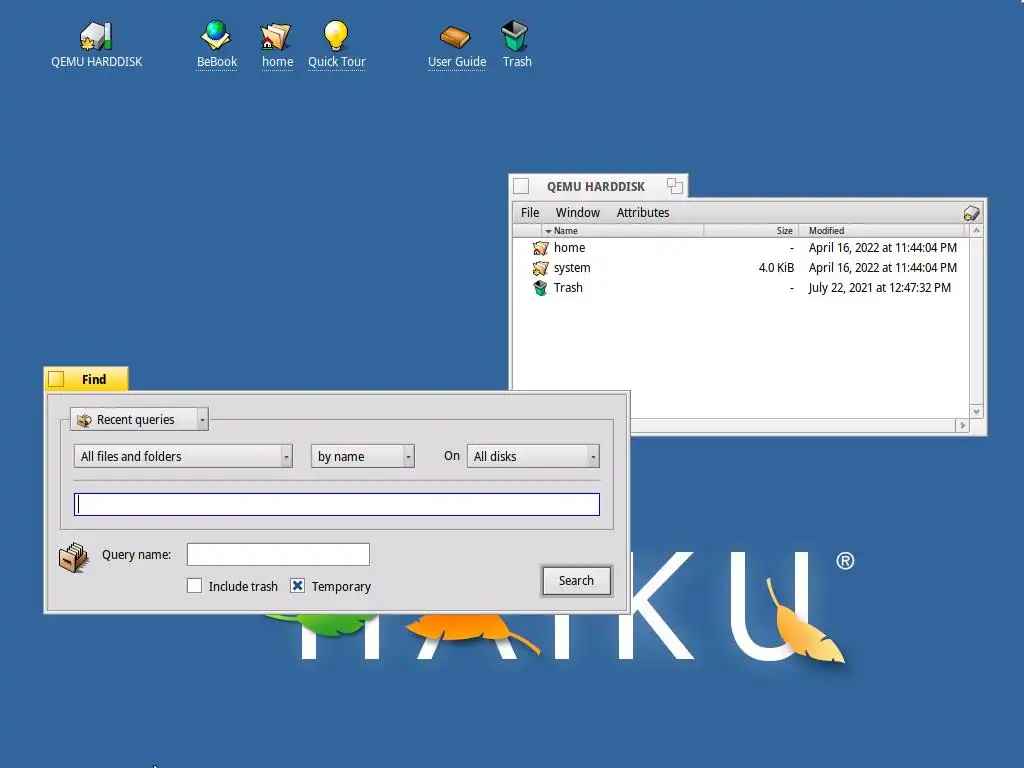
Task: Expand the All files and folders dropdown
Action: pyautogui.click(x=183, y=456)
